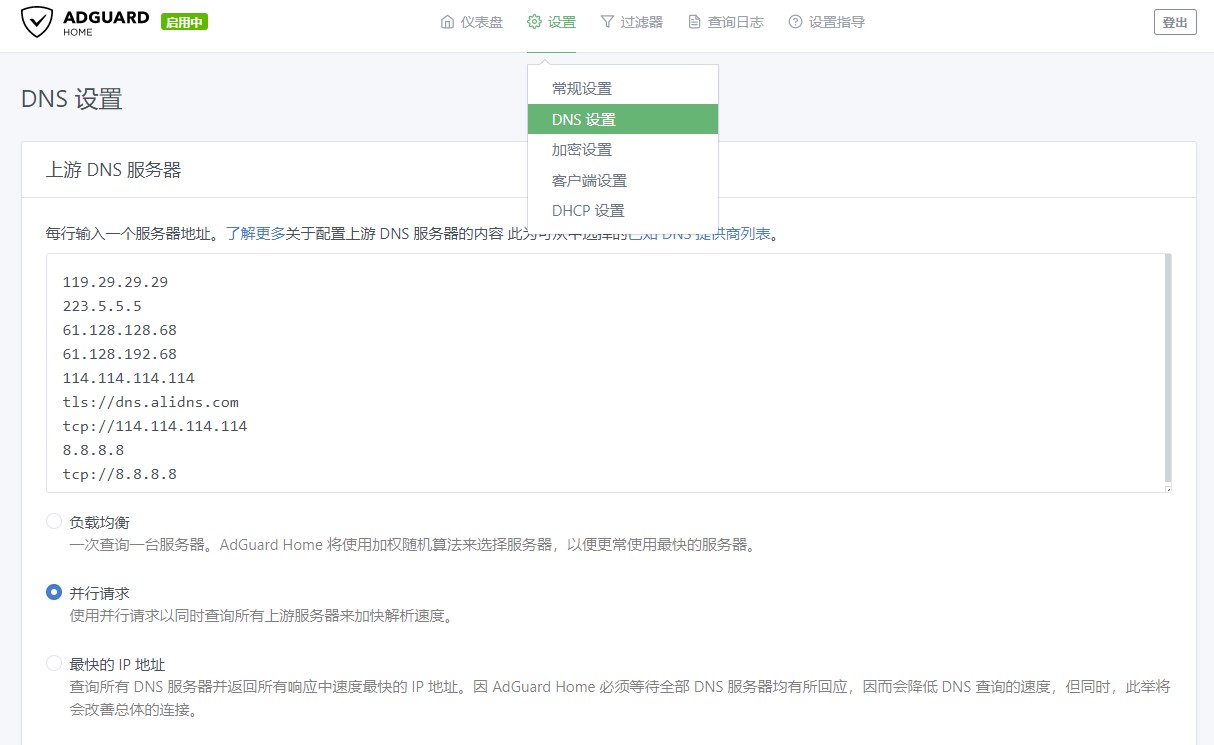
Task: Open the 设置 navigation menu
Action: click(551, 22)
